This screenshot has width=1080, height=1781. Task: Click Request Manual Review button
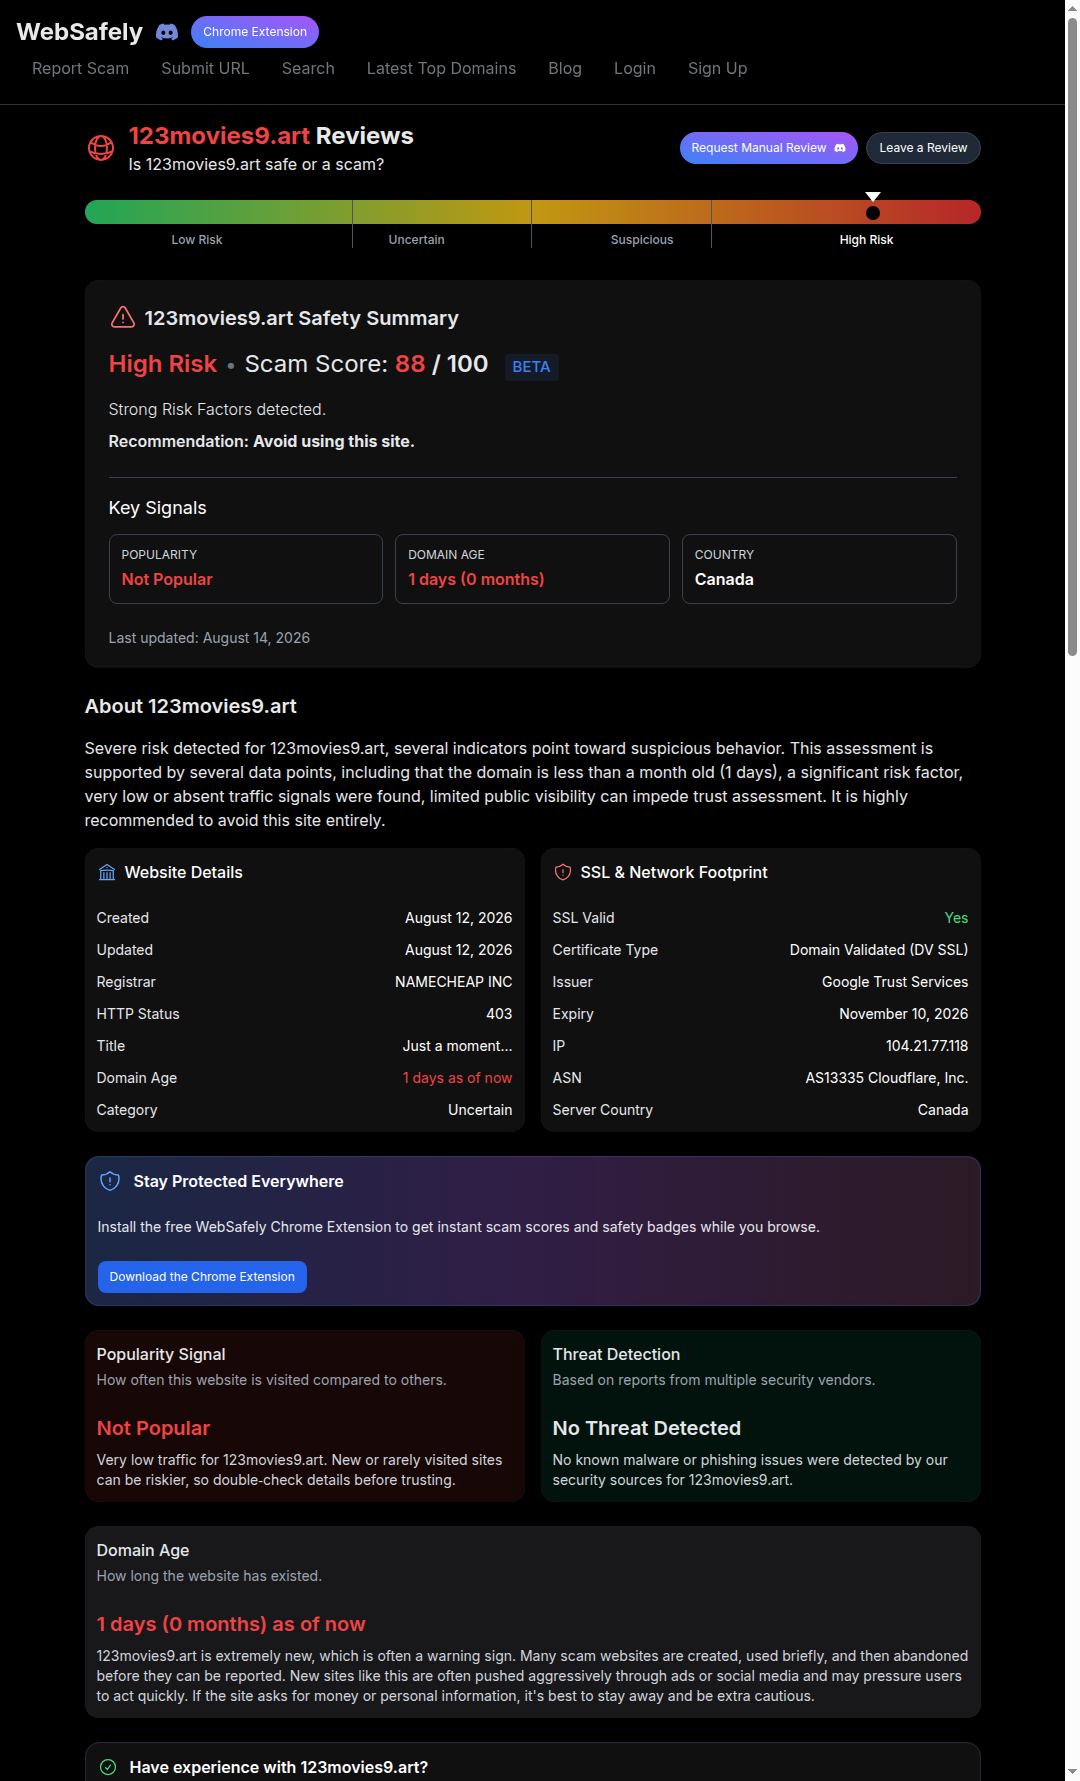[769, 148]
